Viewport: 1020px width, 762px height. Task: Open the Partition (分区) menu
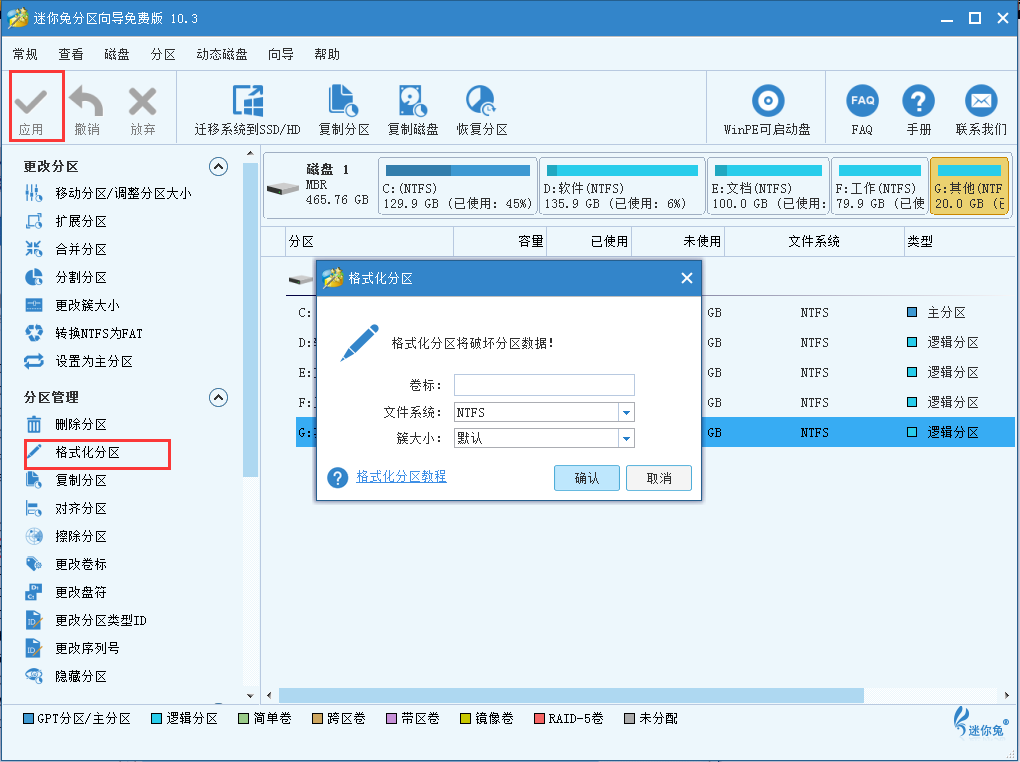pos(163,54)
